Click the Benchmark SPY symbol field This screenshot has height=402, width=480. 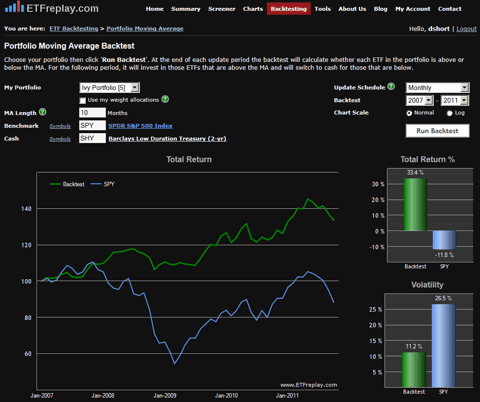coord(92,125)
